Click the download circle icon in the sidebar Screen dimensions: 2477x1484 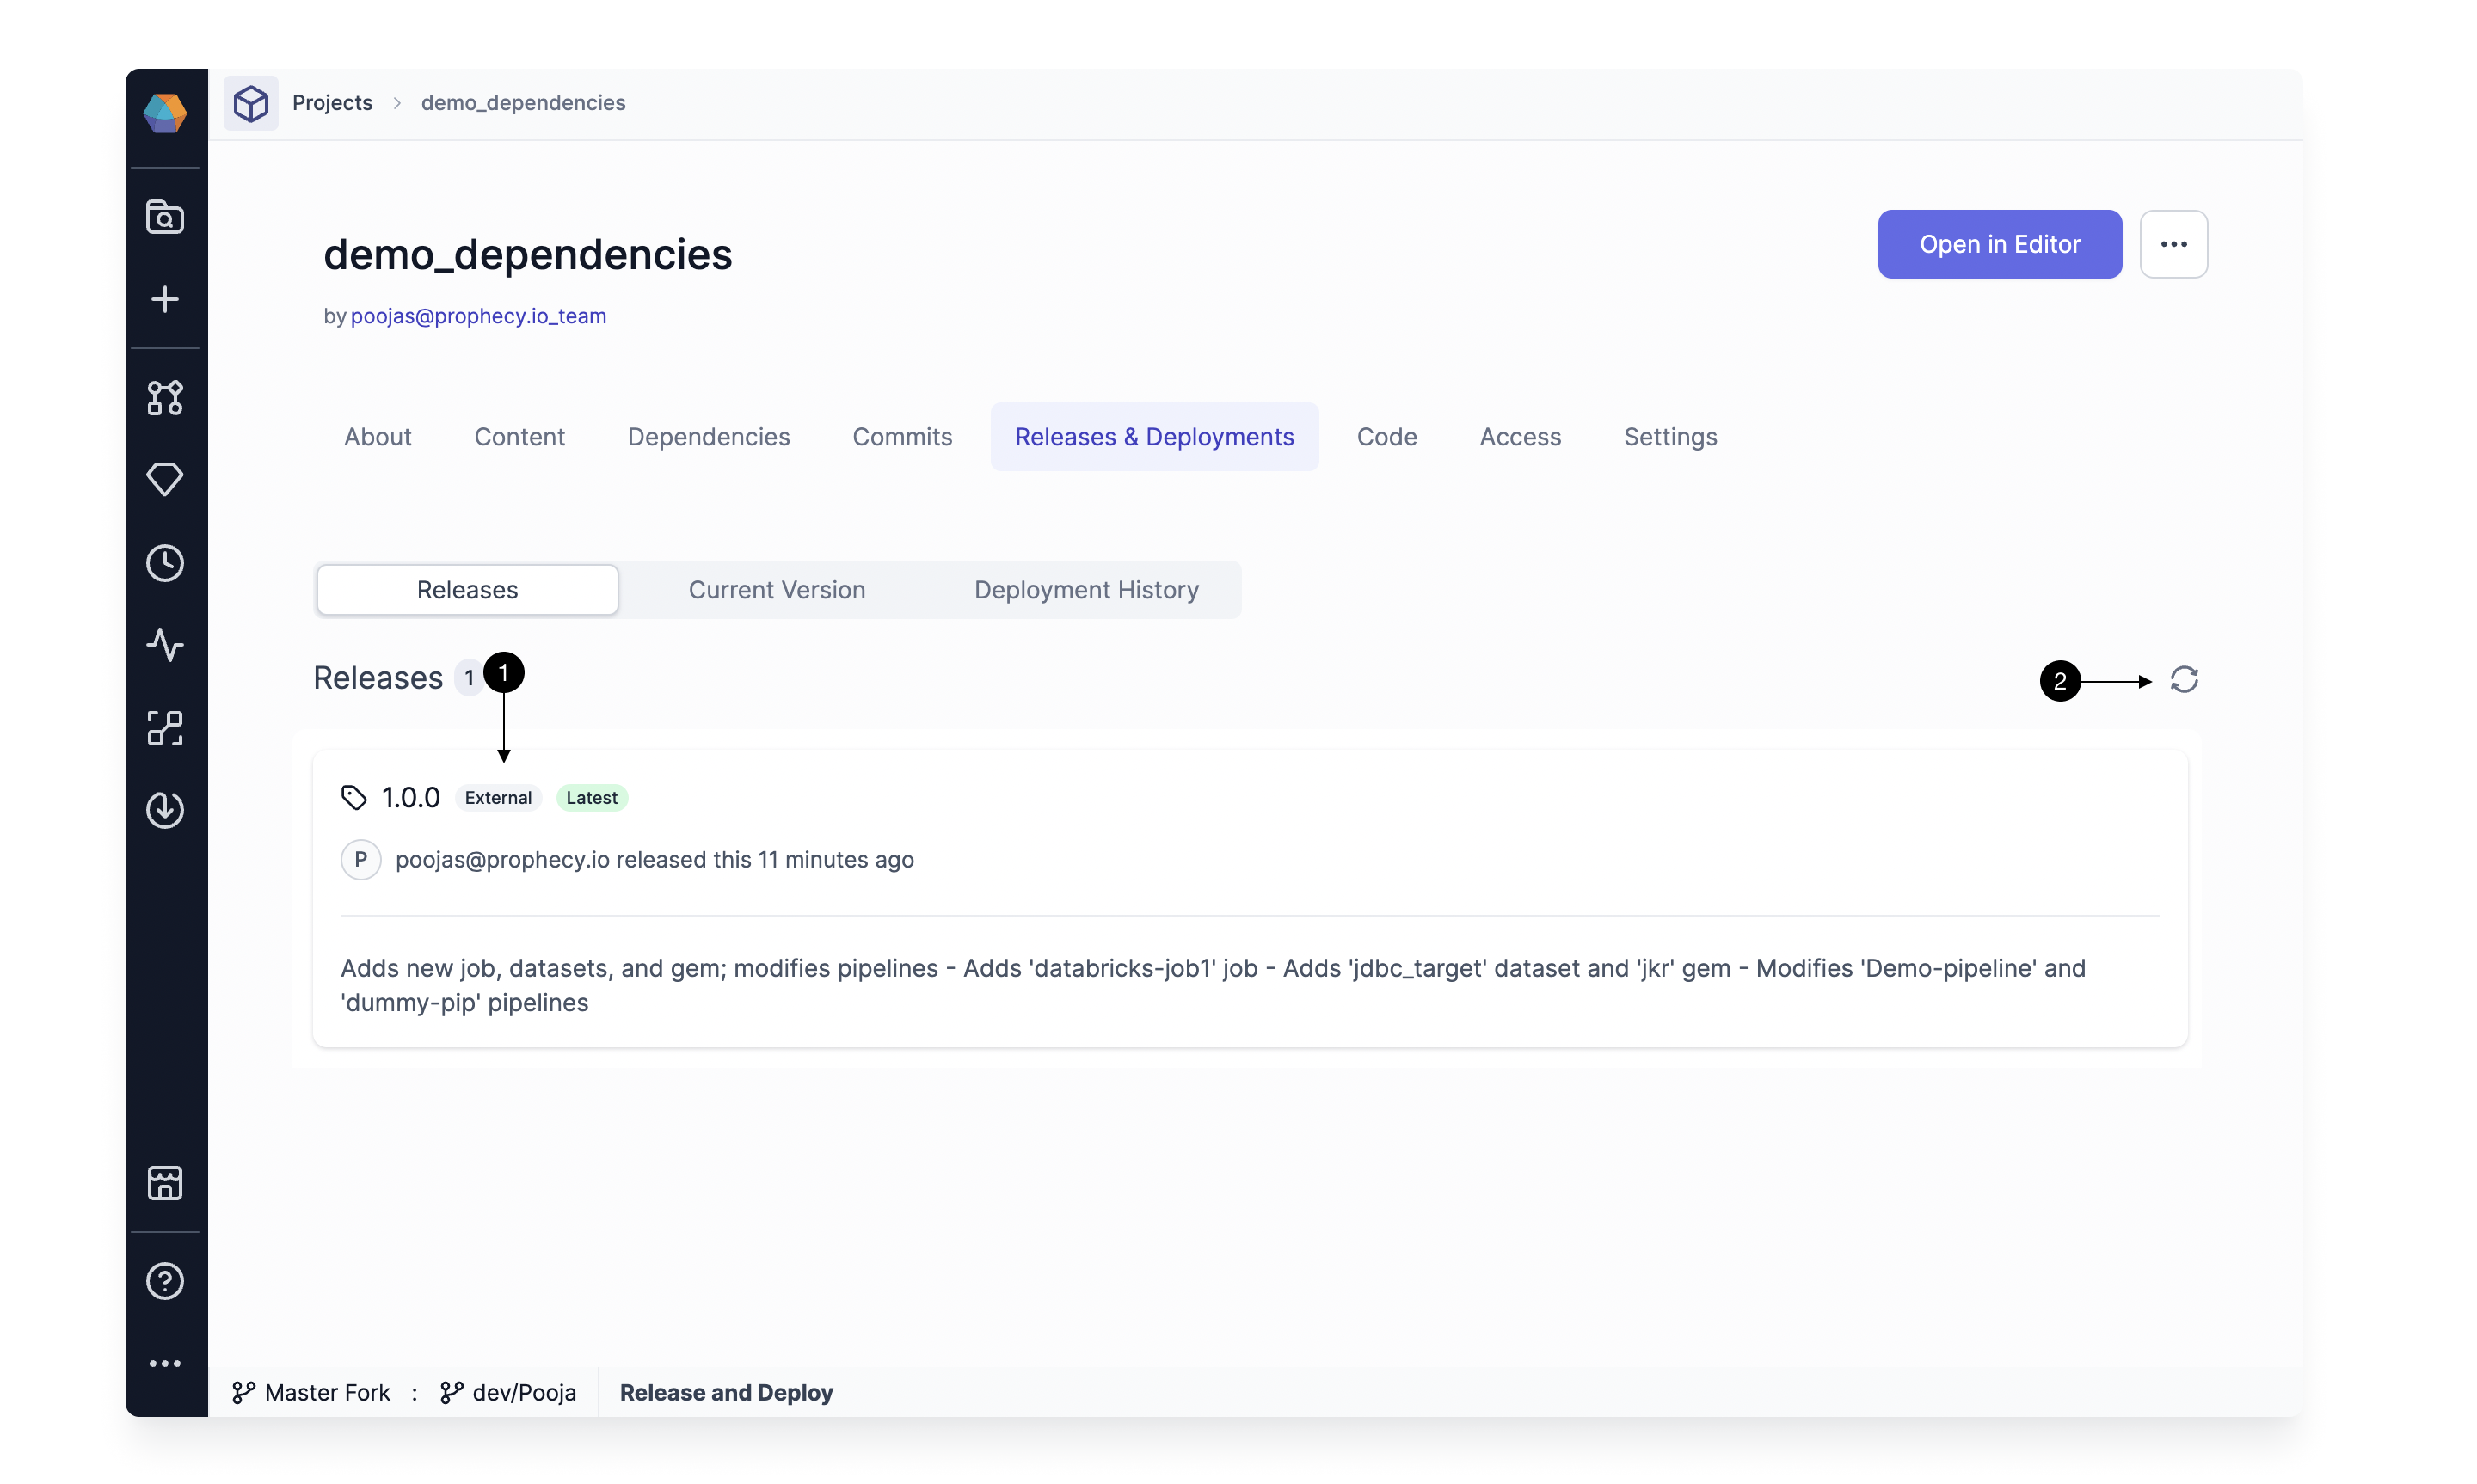point(165,810)
